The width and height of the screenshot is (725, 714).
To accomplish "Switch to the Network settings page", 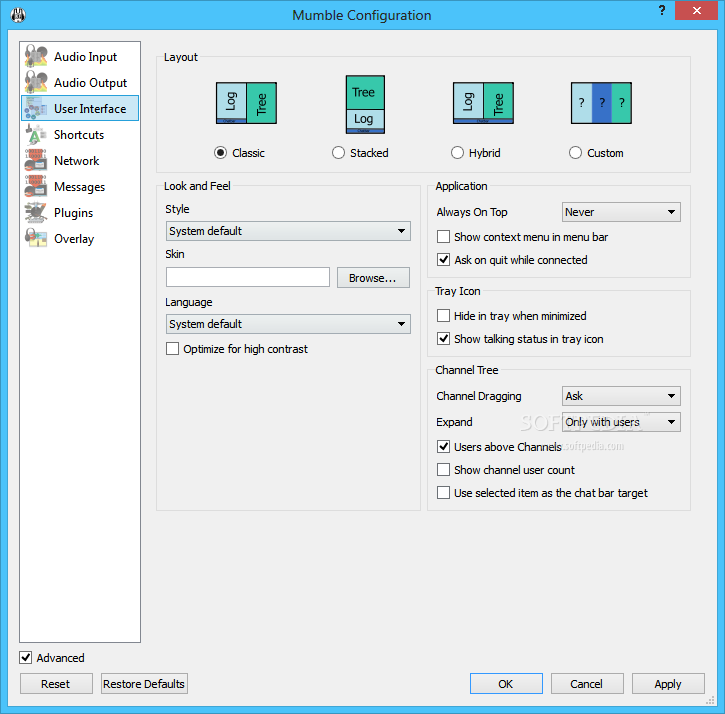I will click(x=80, y=160).
